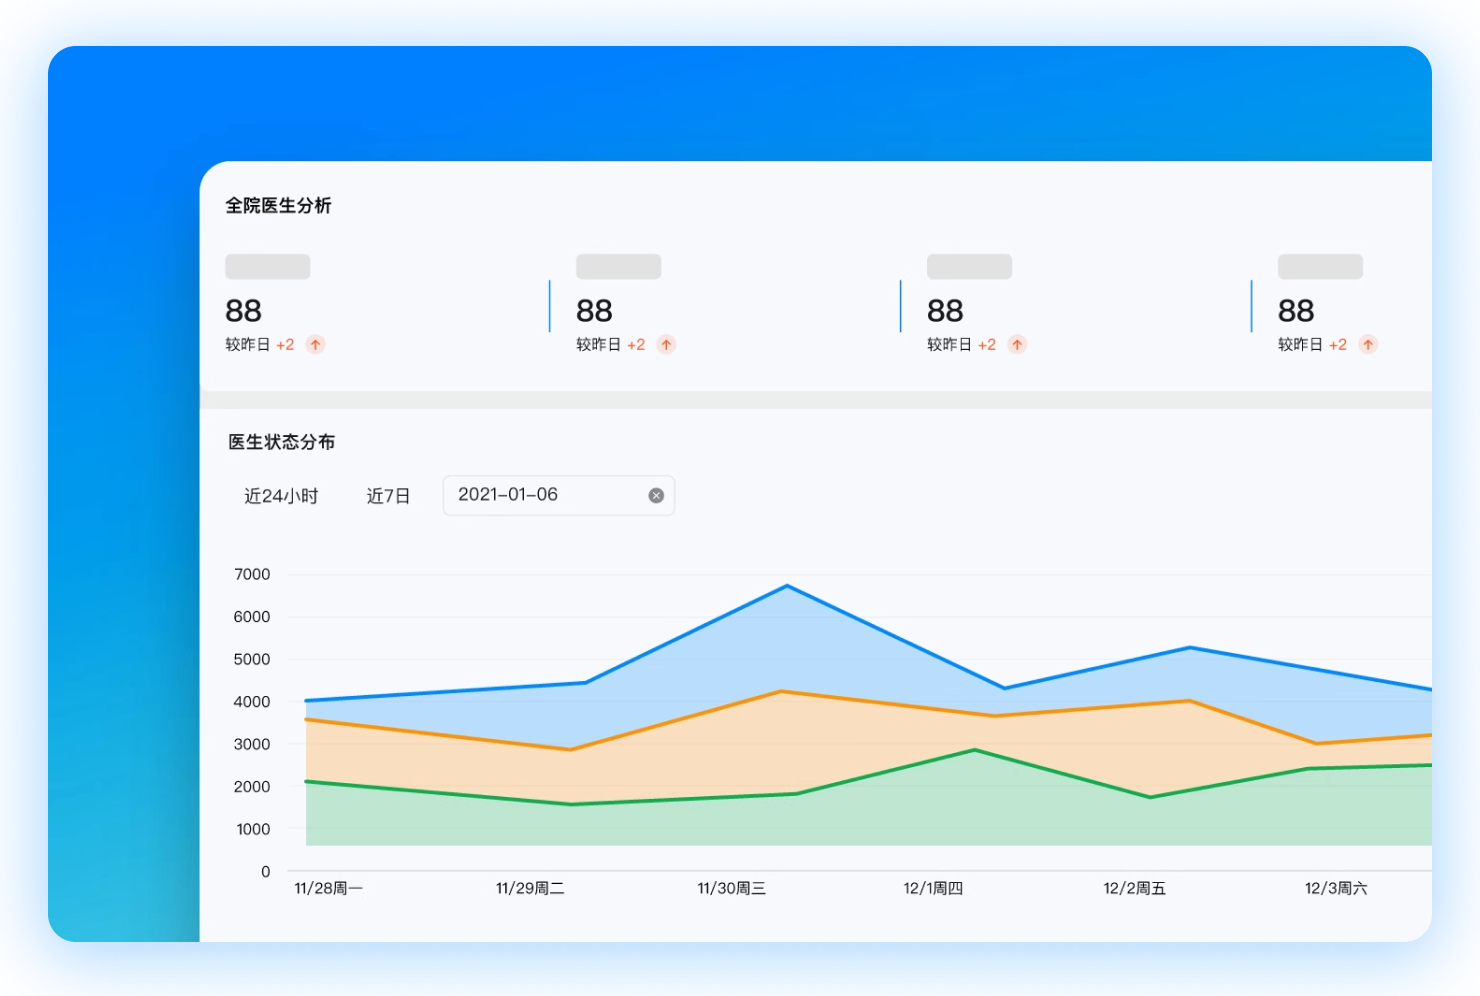
Task: Click the 11/30周三 x-axis label
Action: pyautogui.click(x=731, y=888)
